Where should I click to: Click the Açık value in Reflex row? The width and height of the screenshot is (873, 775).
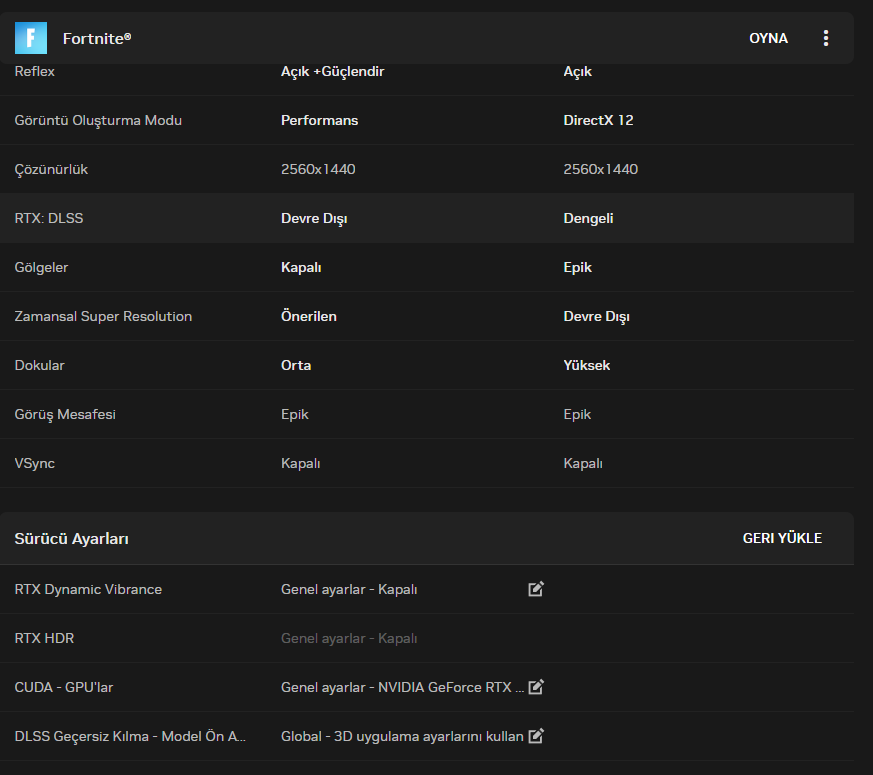577,71
